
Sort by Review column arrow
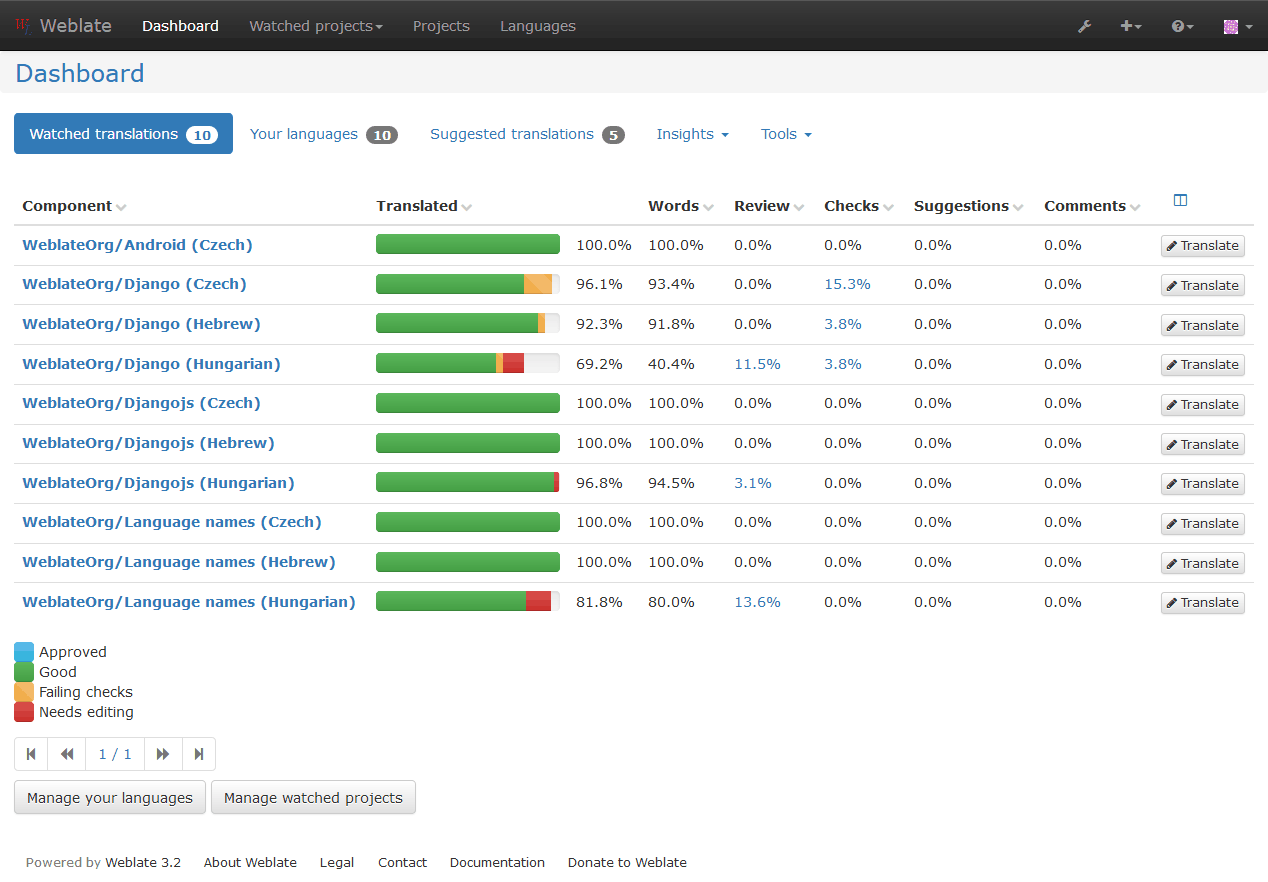pyautogui.click(x=798, y=207)
